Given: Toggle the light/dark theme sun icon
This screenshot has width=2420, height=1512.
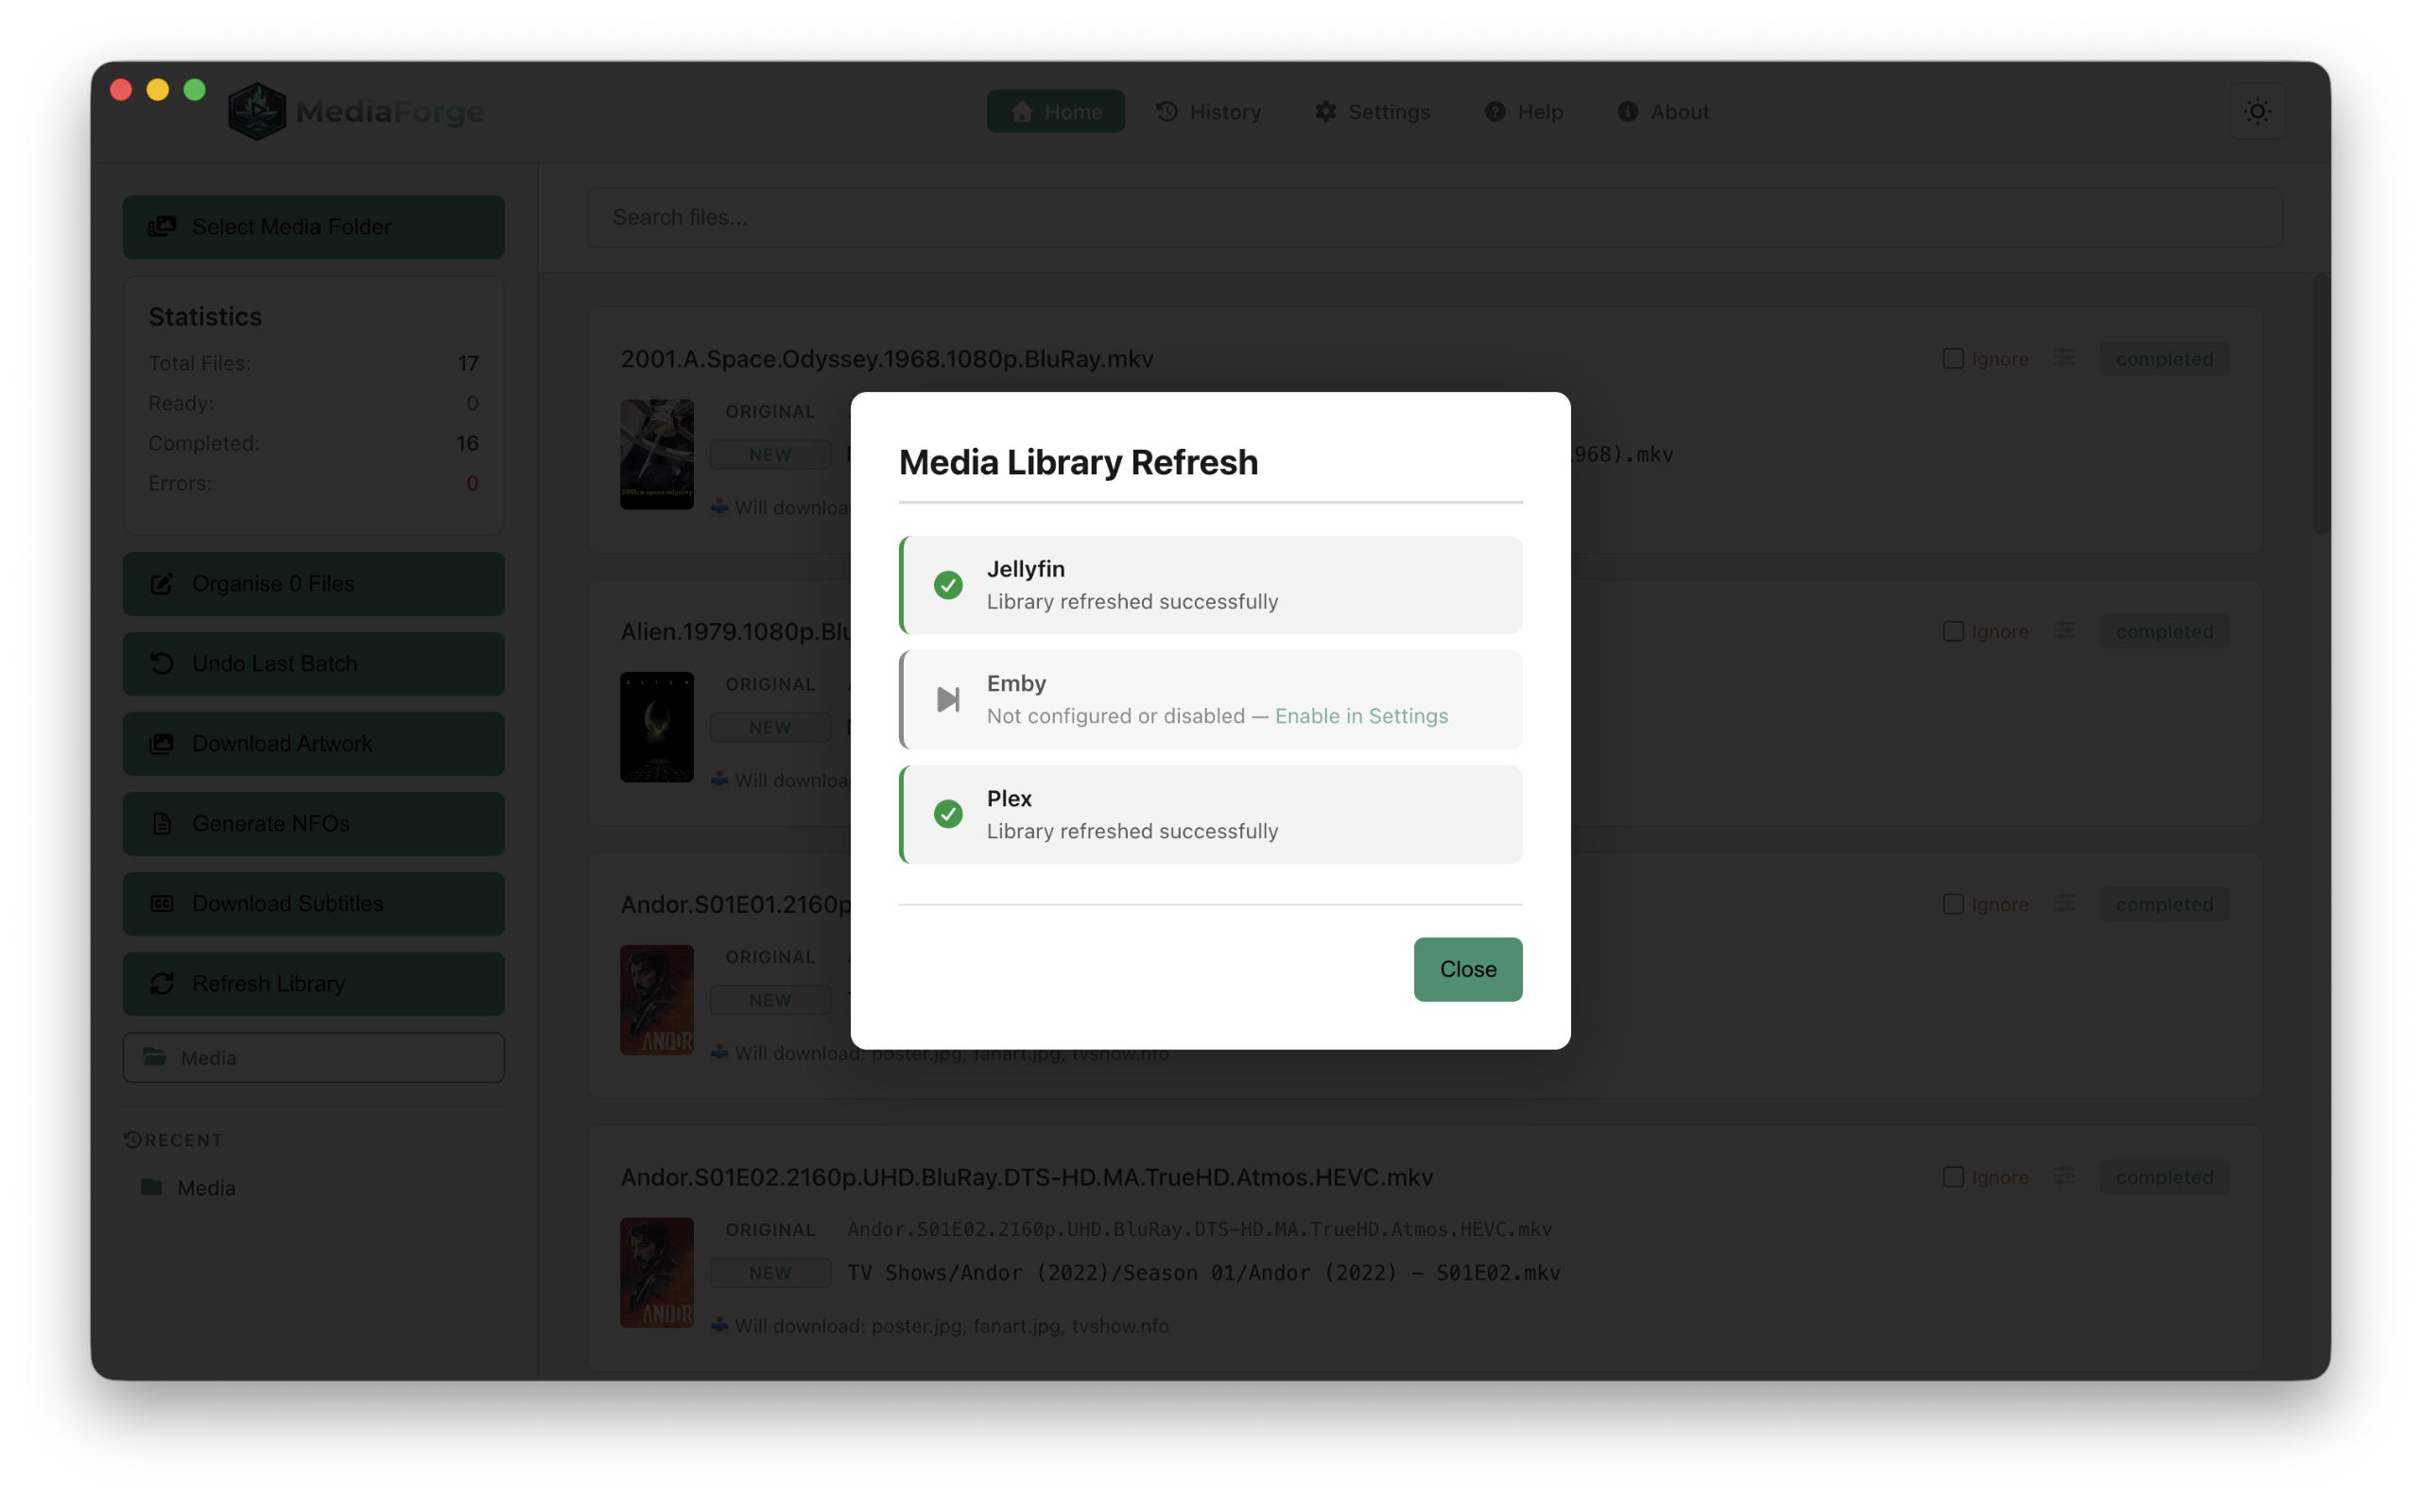Looking at the screenshot, I should 2258,111.
